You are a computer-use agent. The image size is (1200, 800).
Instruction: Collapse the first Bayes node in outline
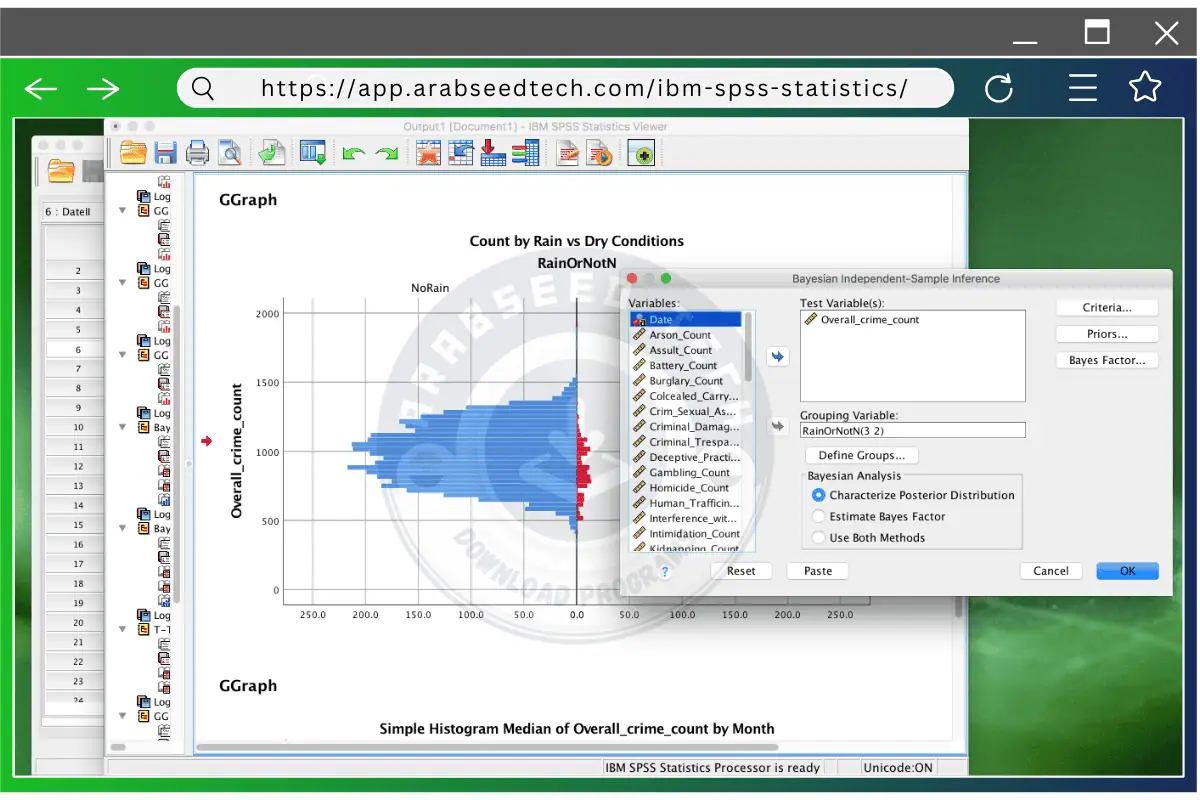pos(123,428)
